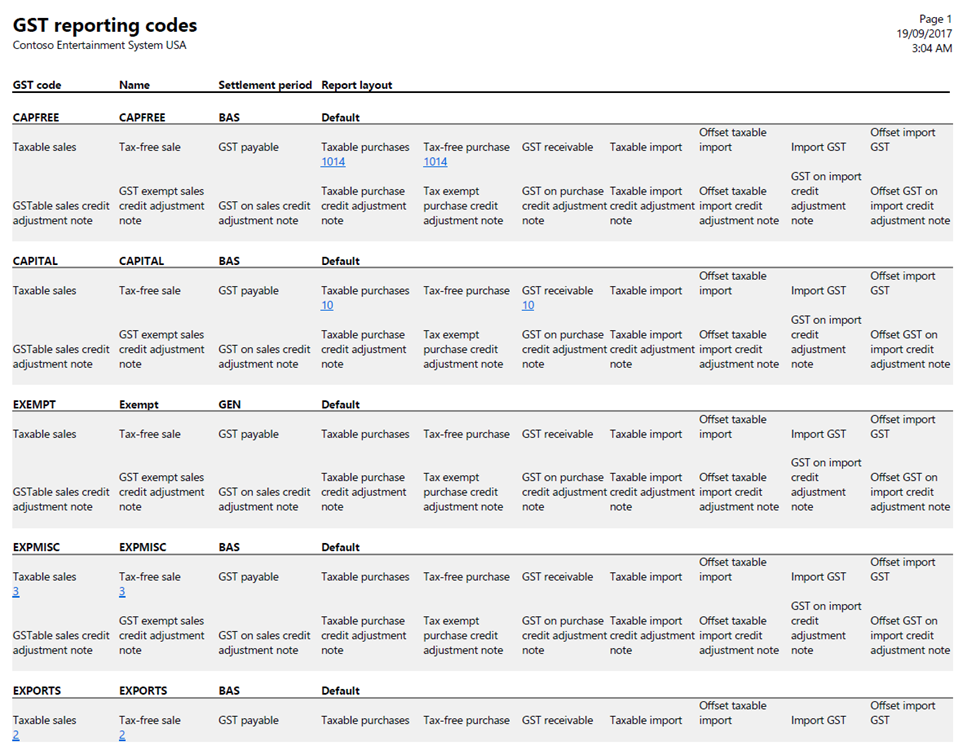Open the 2 link under EXPORTS Taxable sales

pos(16,736)
